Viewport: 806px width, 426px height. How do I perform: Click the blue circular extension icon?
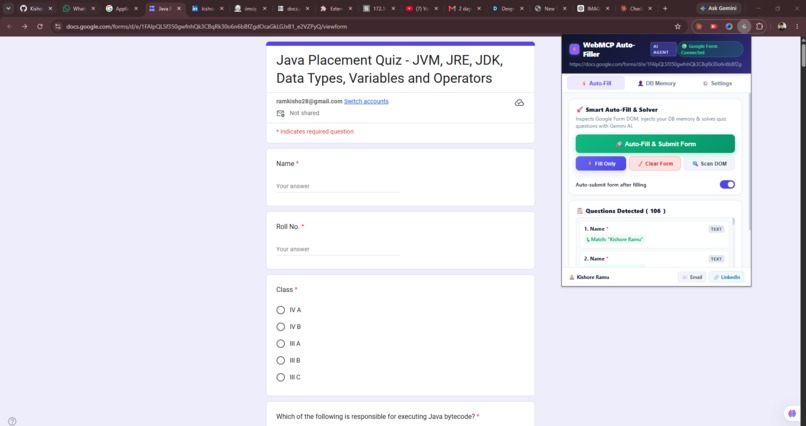click(x=728, y=27)
